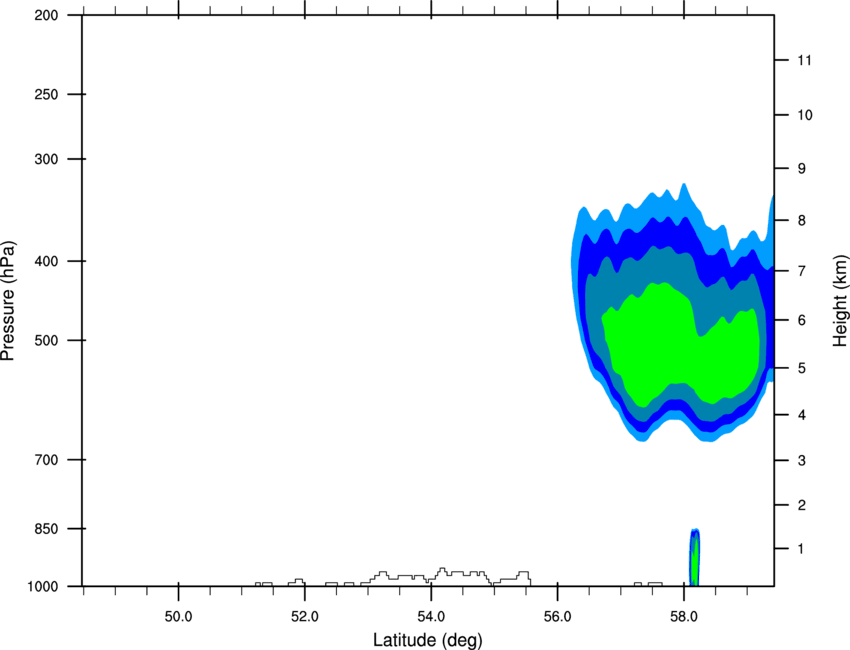This screenshot has height=650, width=850.
Task: Click the 'Pressure (hPa)' axis title
Action: pos(8,301)
